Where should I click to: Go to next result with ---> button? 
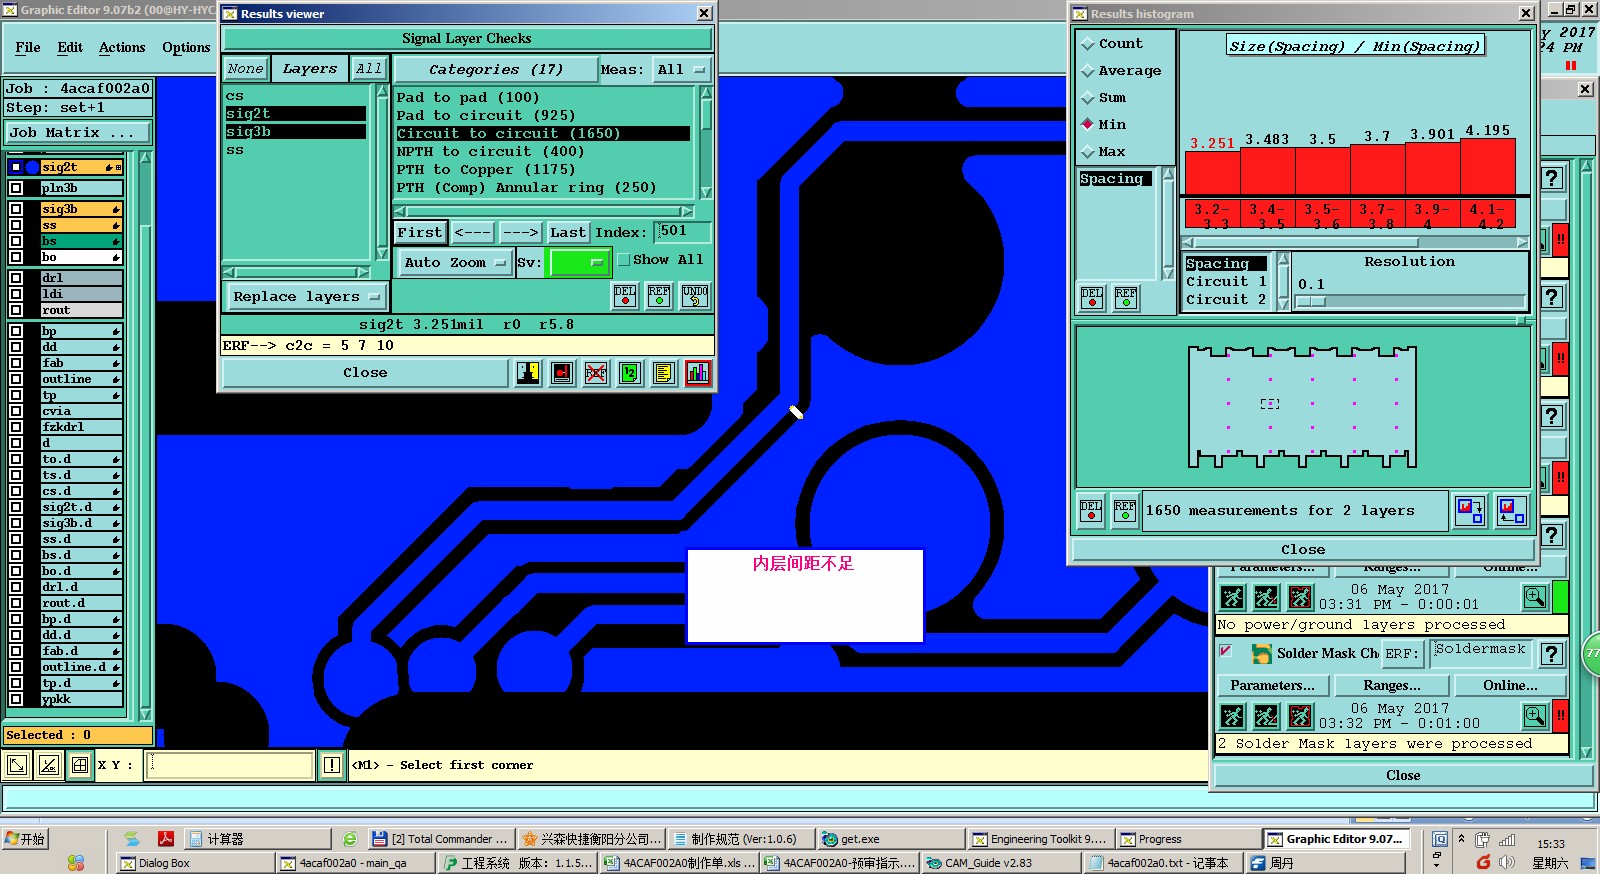(x=521, y=232)
